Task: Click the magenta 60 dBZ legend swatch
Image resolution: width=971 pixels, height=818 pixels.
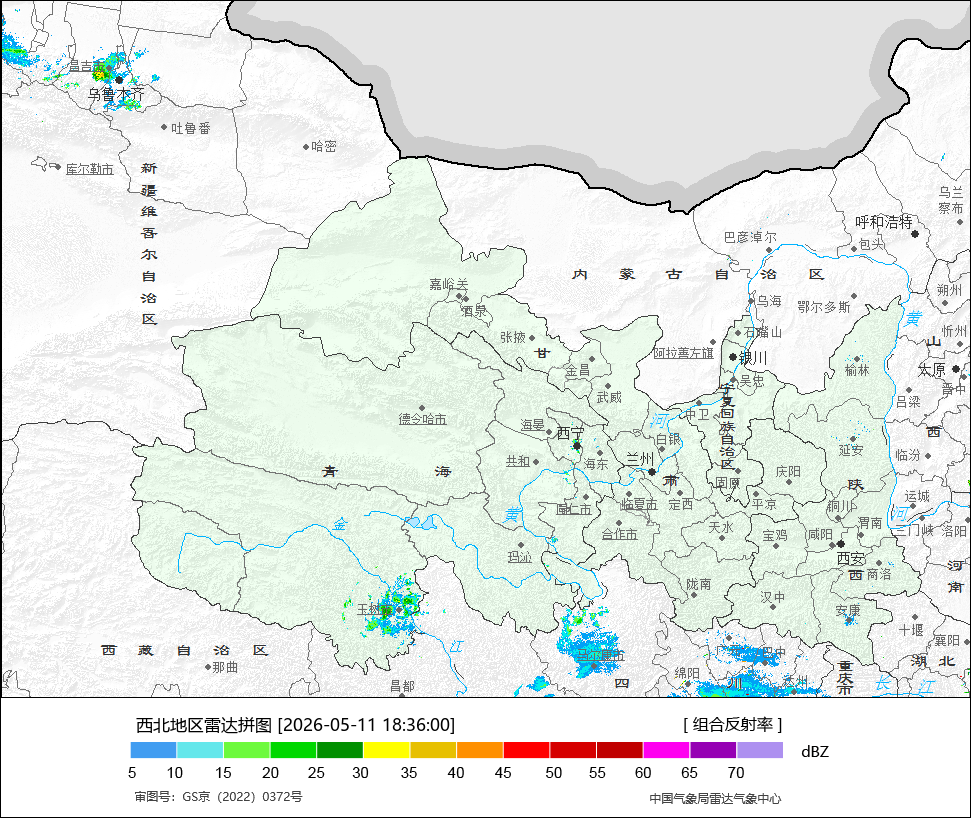Action: tap(666, 751)
